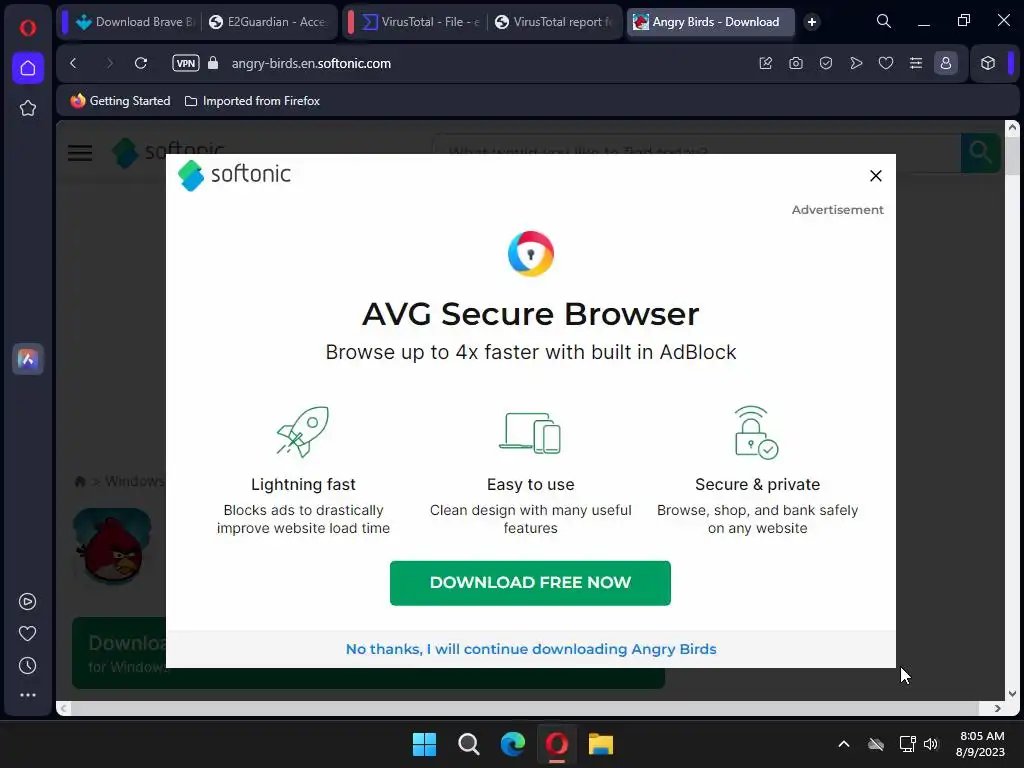The height and width of the screenshot is (768, 1024).
Task: Click the vertical scrollbar down arrow
Action: click(1012, 694)
